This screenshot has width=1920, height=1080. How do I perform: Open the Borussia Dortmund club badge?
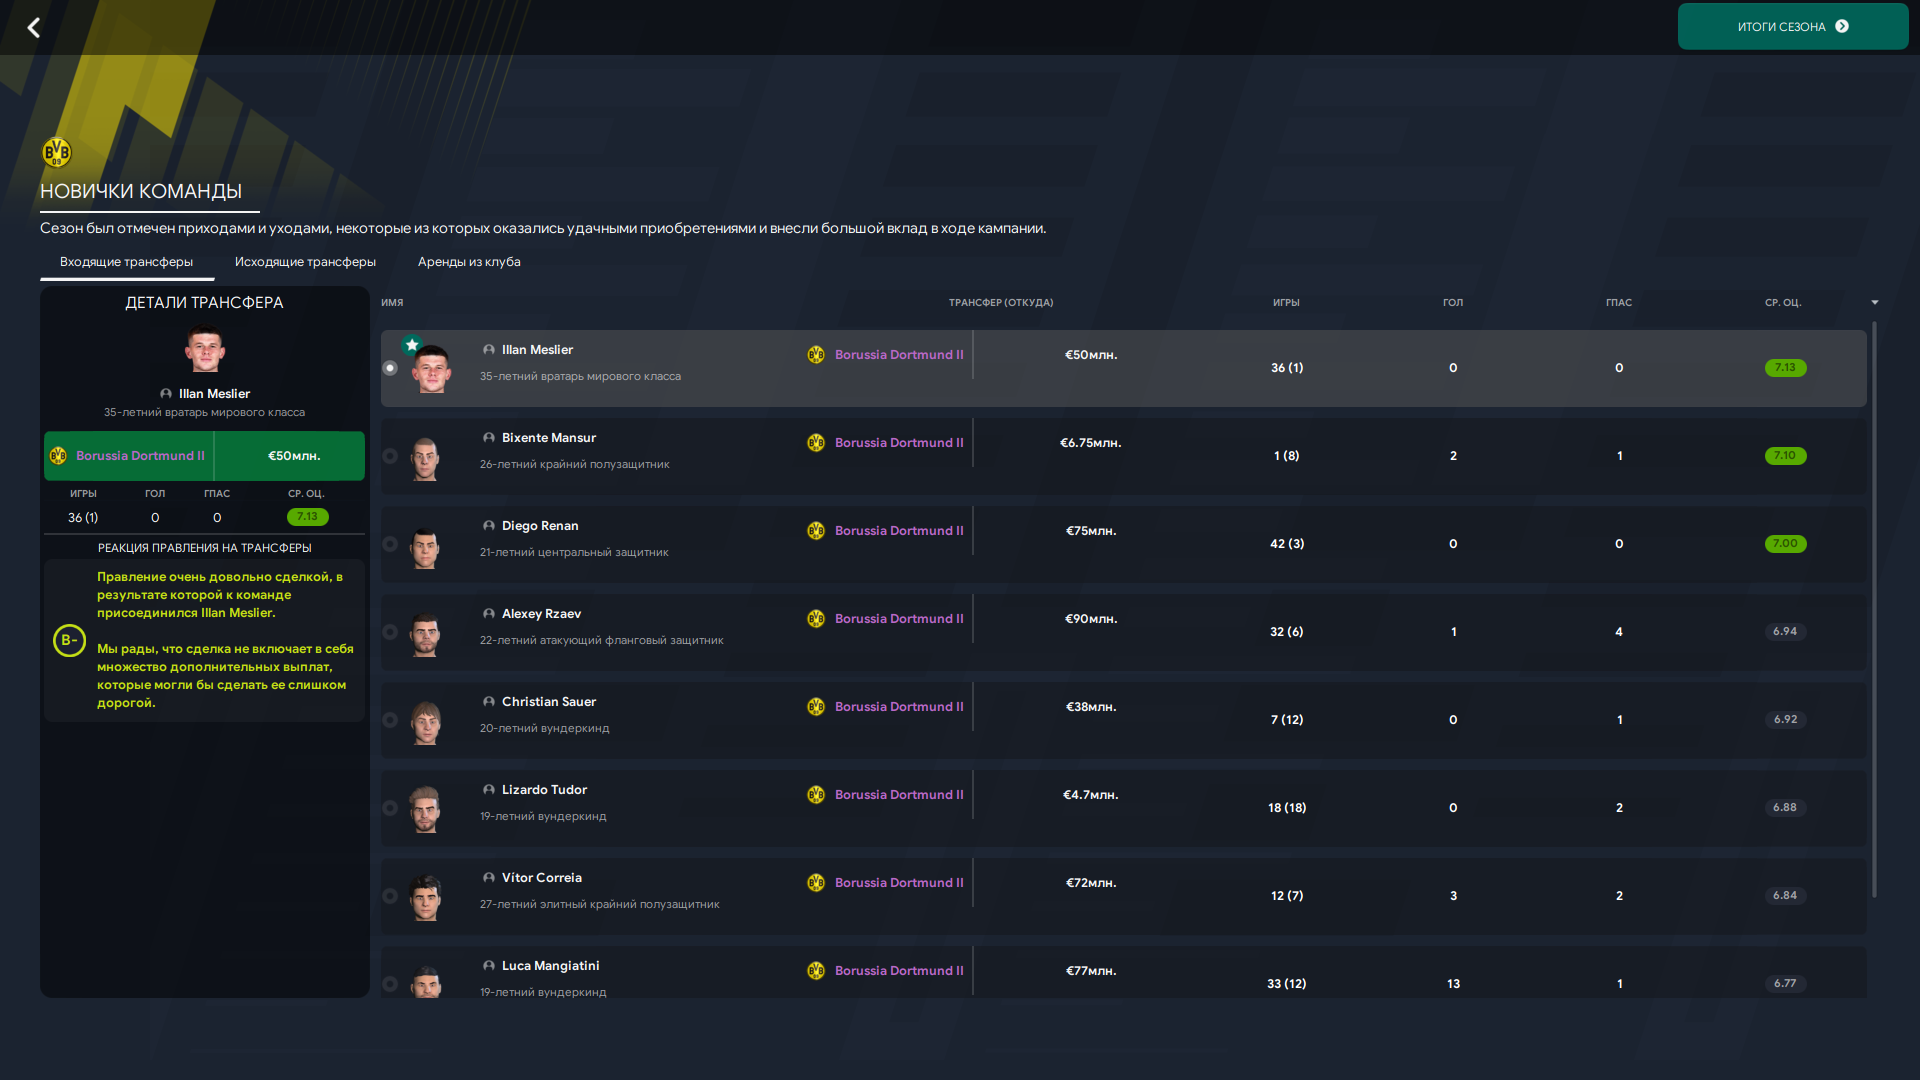[x=57, y=153]
